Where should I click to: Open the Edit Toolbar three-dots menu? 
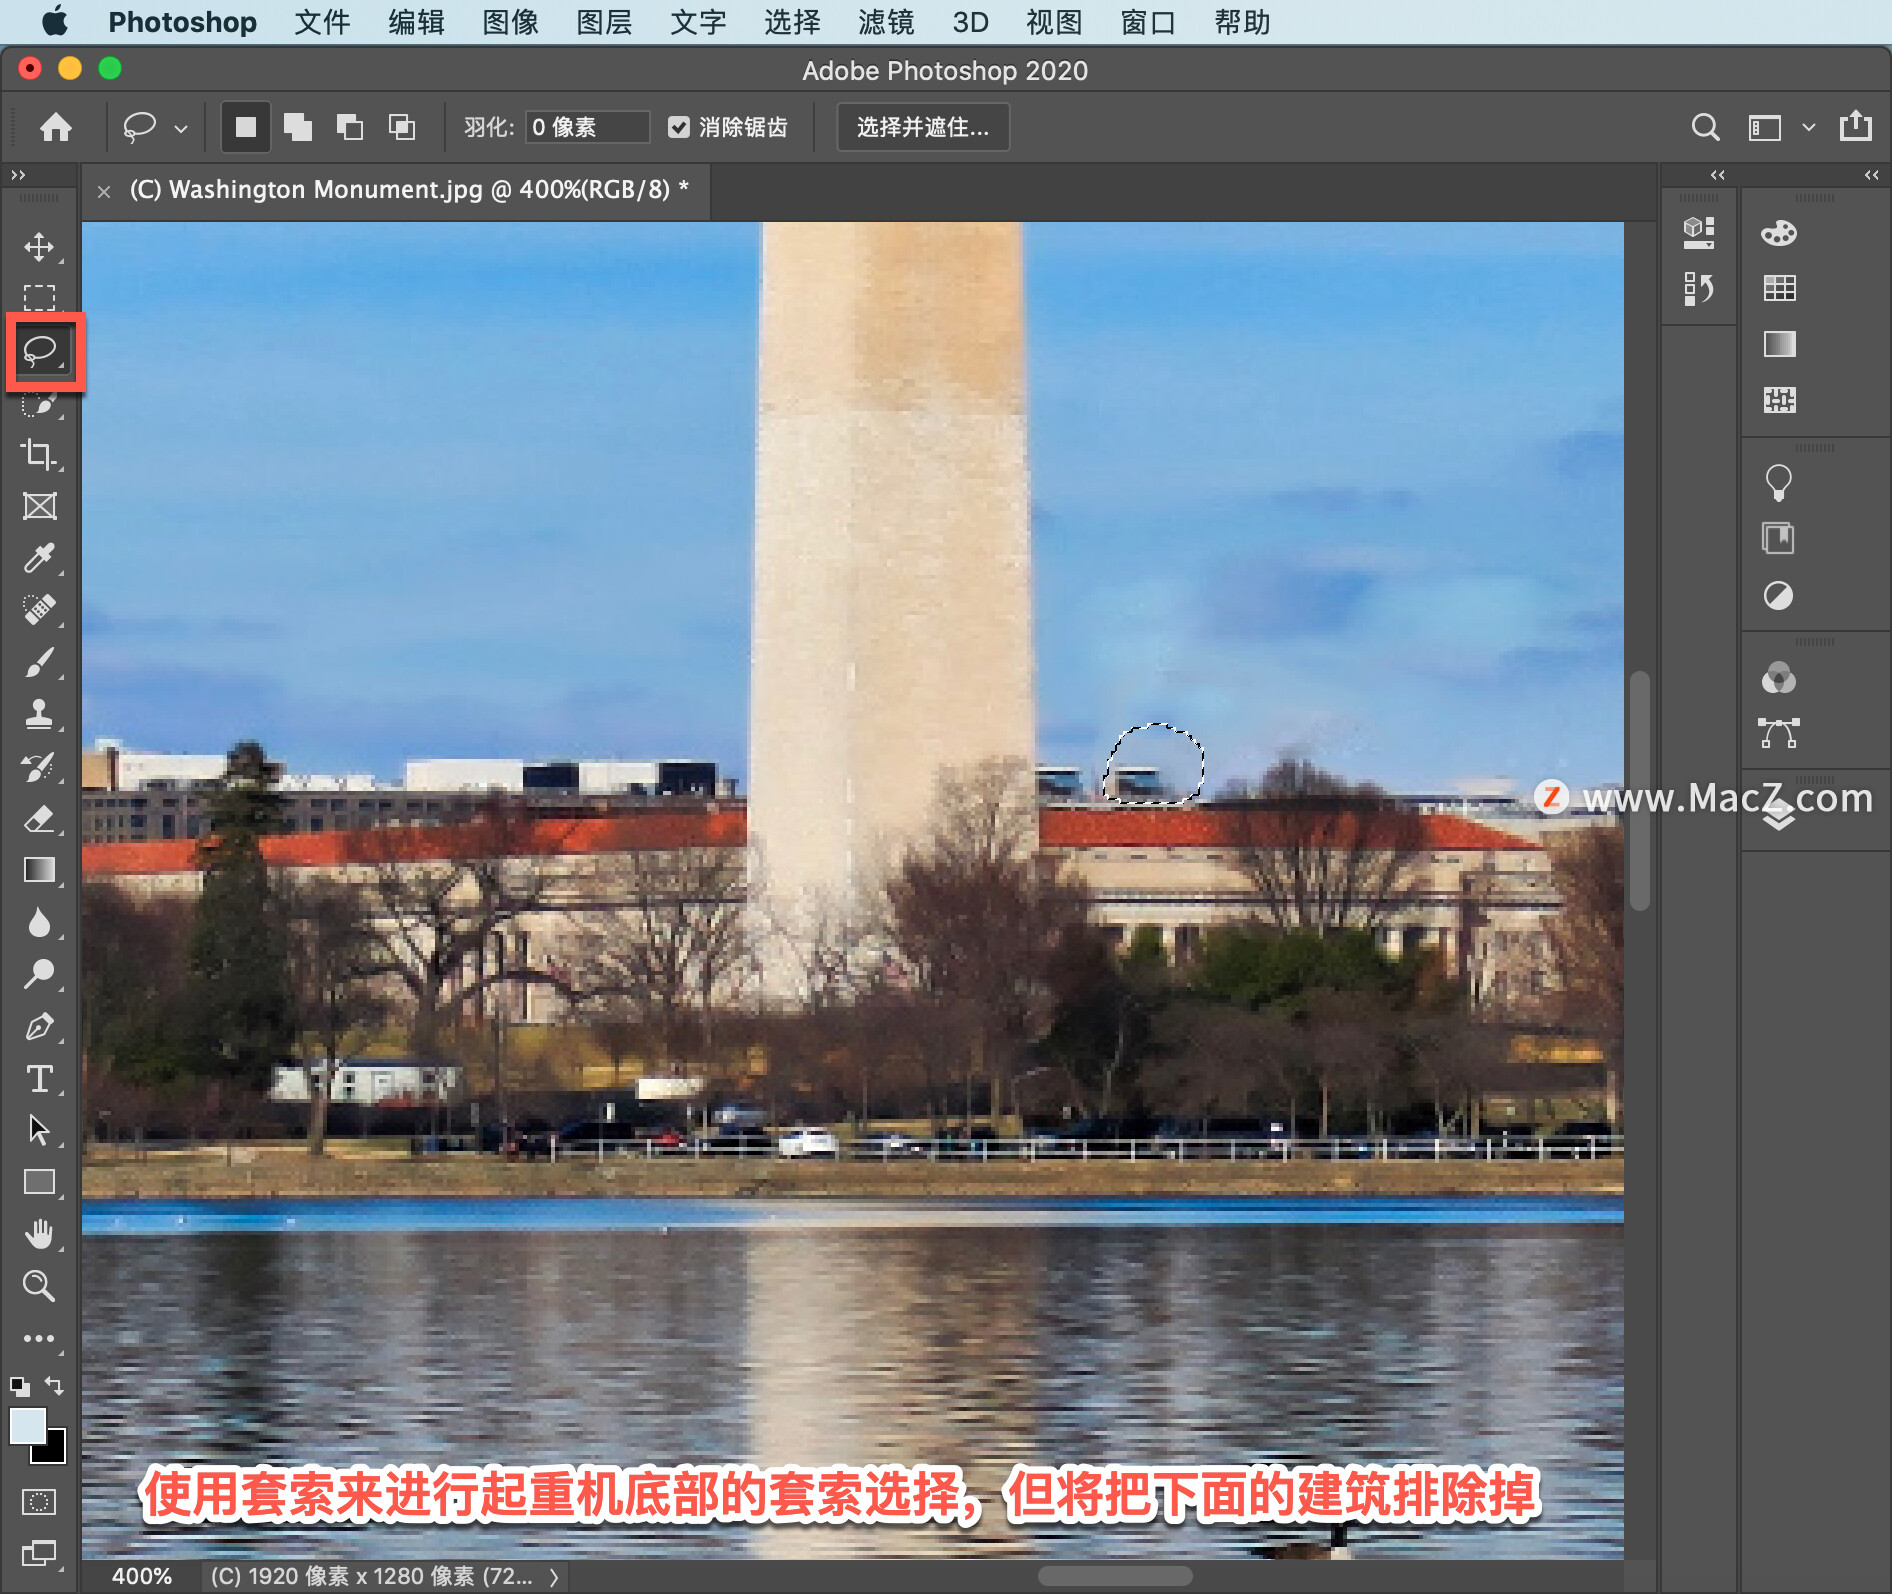point(39,1338)
